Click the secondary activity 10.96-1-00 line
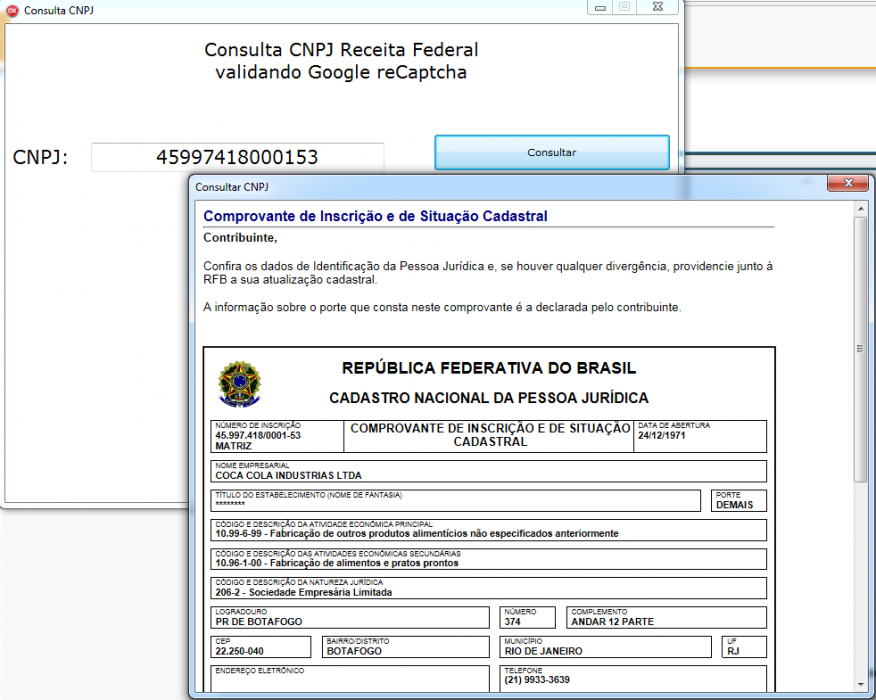Screen dimensions: 876x700 click(x=337, y=563)
